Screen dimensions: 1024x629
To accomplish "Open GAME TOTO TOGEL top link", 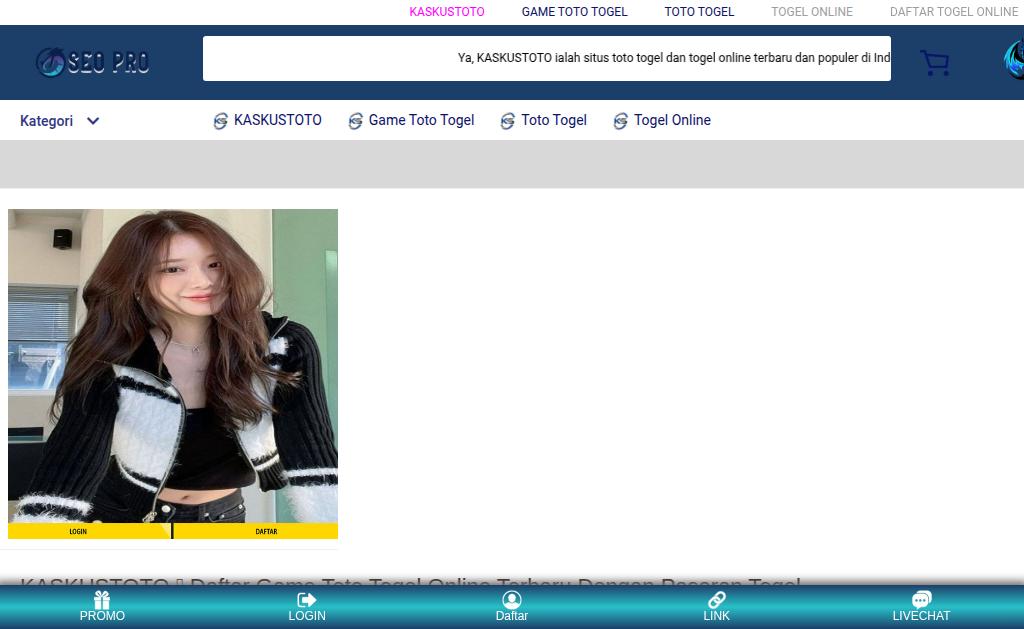I will click(574, 12).
